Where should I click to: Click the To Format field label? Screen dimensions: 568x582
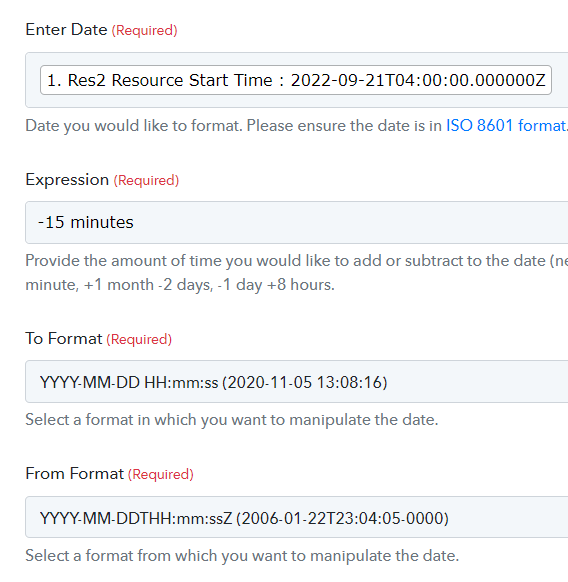63,339
